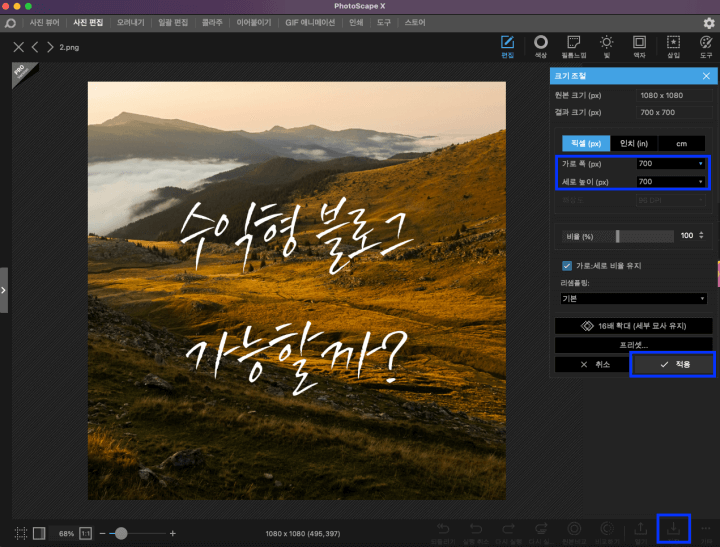Toggle the split compare view icon

coord(39,533)
